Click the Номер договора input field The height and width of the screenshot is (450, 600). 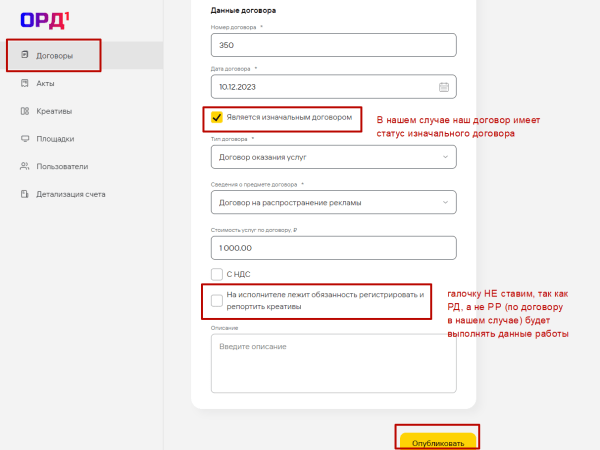coord(333,45)
